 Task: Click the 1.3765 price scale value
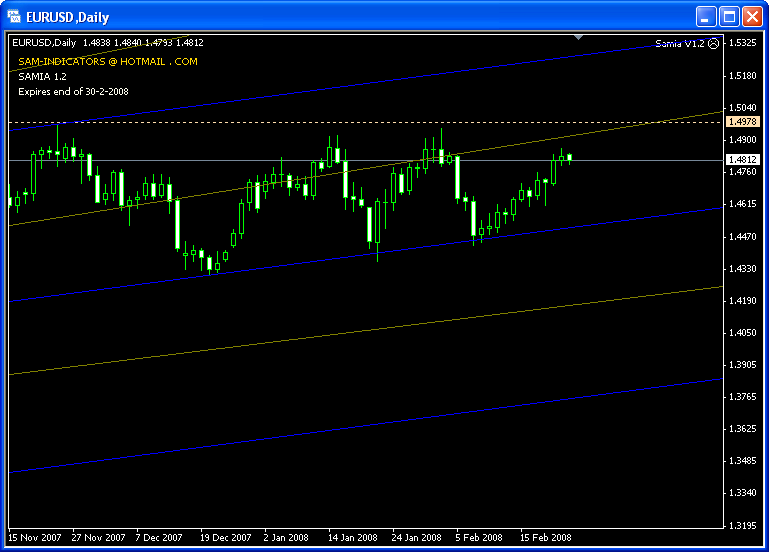(743, 397)
